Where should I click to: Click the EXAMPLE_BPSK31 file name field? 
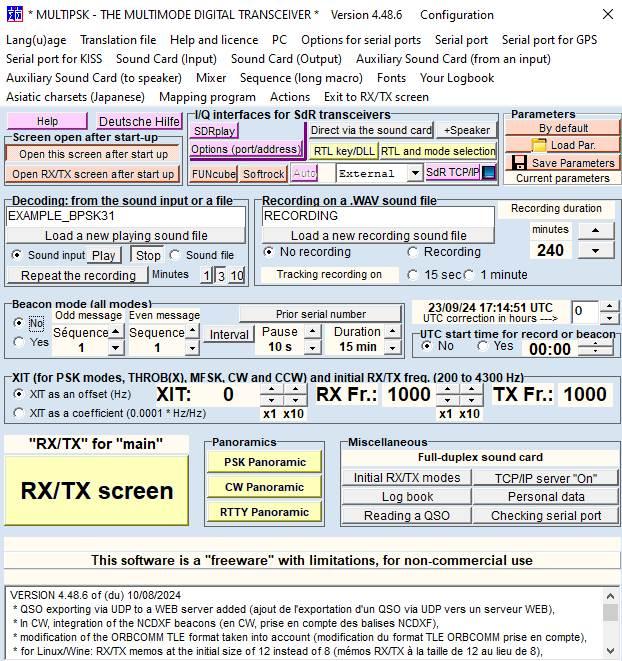(x=126, y=216)
